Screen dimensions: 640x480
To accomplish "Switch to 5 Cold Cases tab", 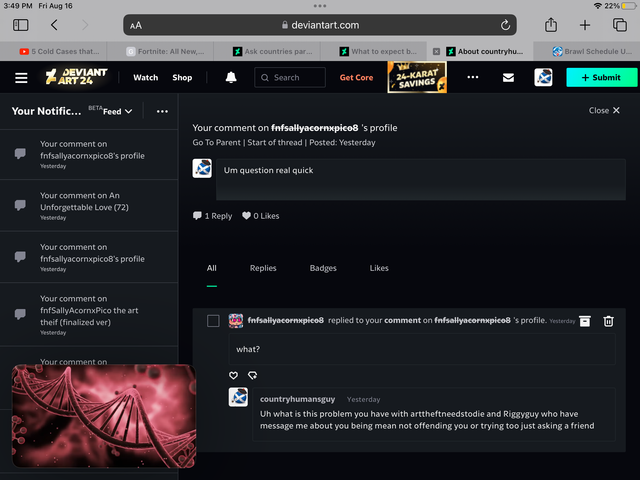I will 59,51.
